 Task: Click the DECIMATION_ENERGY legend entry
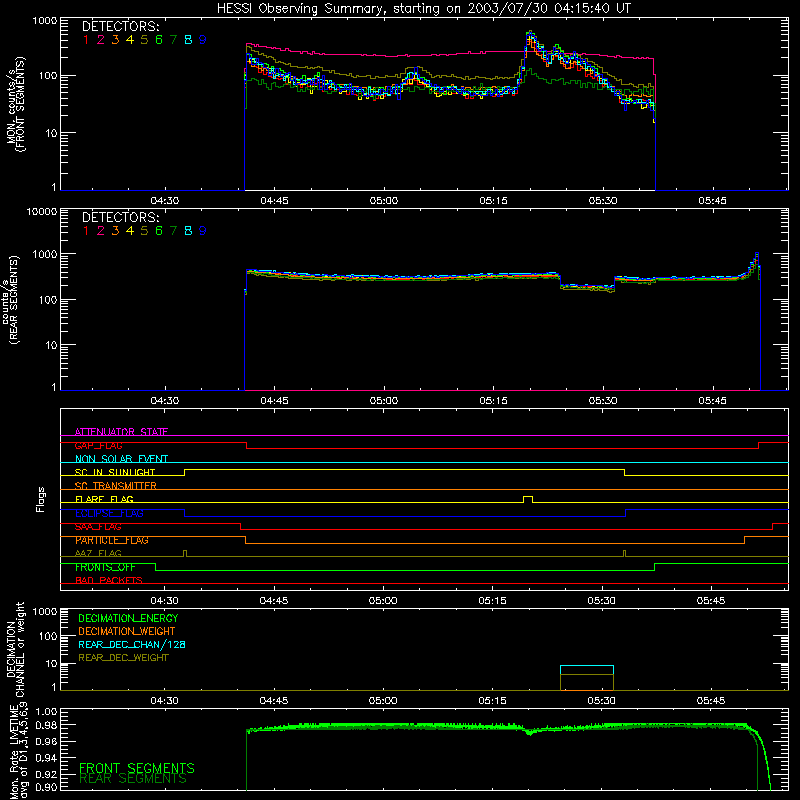[x=128, y=618]
